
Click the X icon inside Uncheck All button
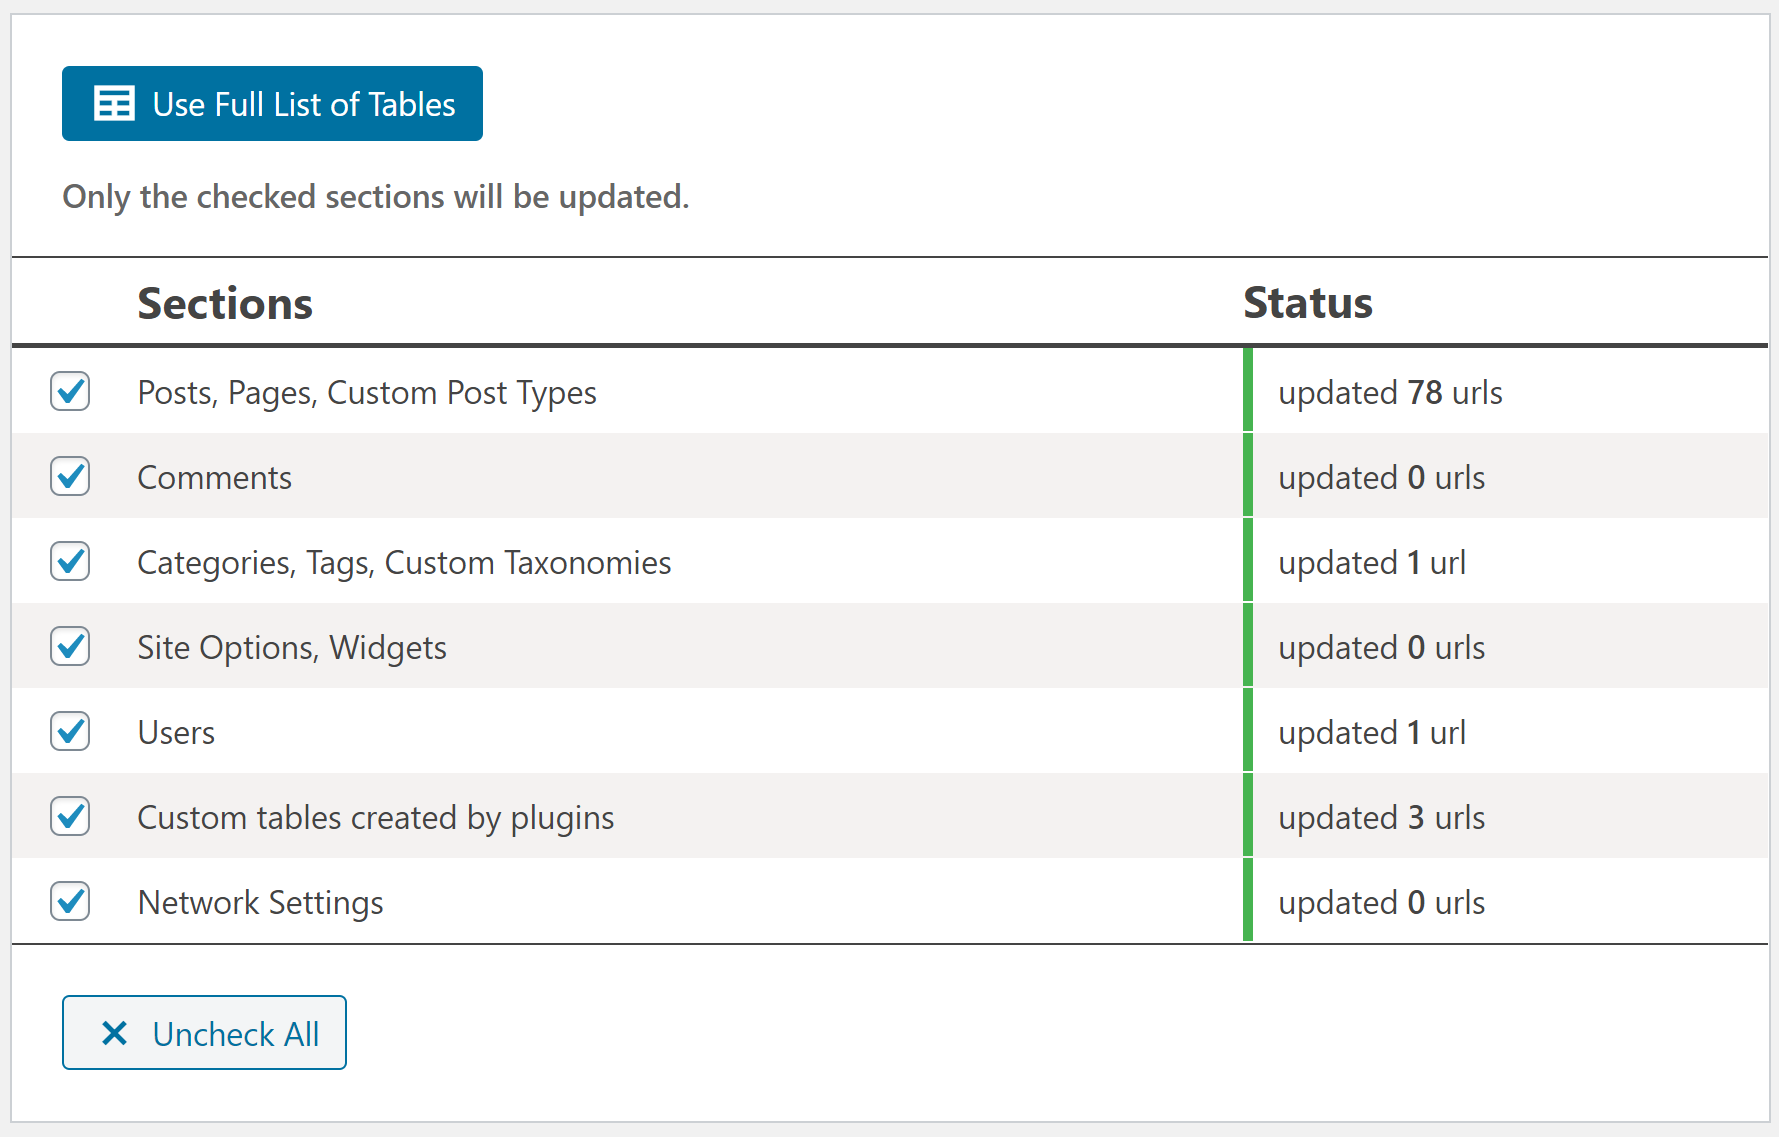(113, 1033)
